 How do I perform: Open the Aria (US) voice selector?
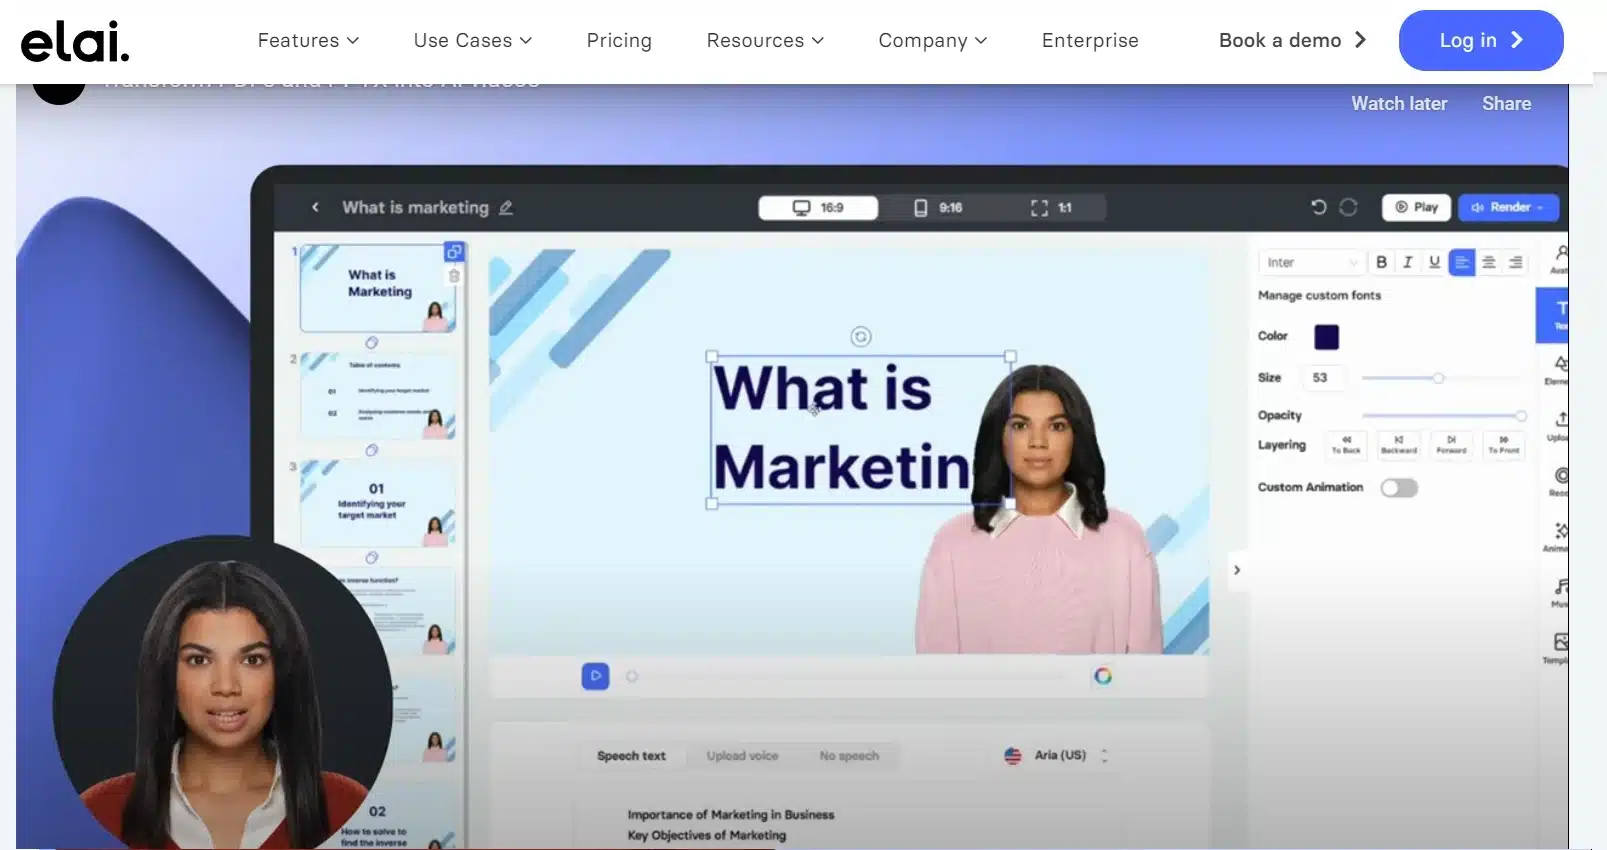pos(1057,755)
